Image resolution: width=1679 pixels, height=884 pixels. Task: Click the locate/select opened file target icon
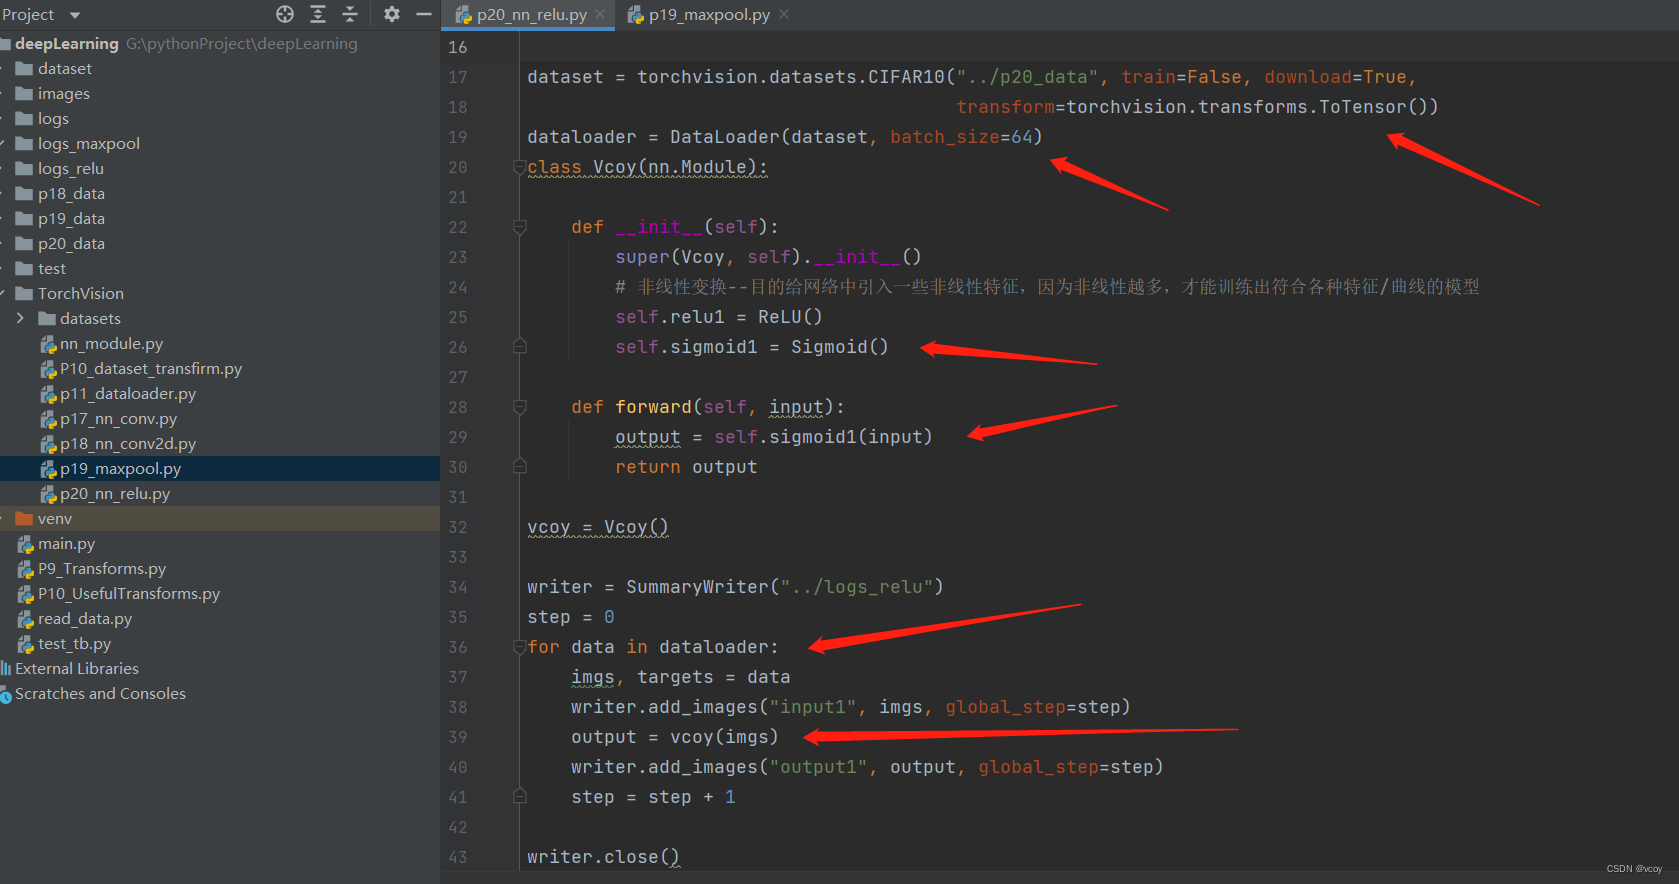285,14
